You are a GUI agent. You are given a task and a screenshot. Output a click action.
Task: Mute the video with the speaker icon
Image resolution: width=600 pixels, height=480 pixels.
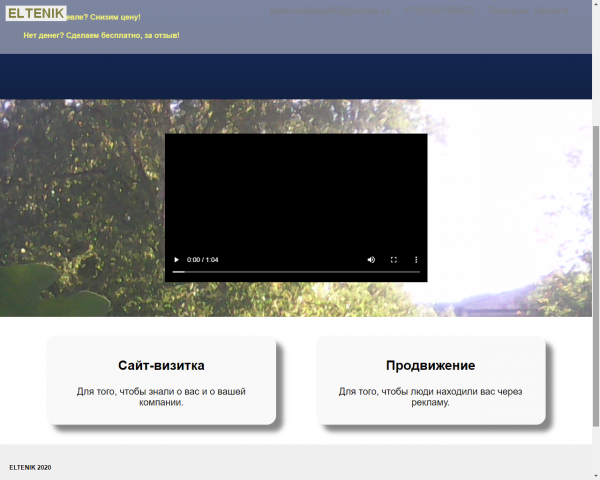click(371, 260)
